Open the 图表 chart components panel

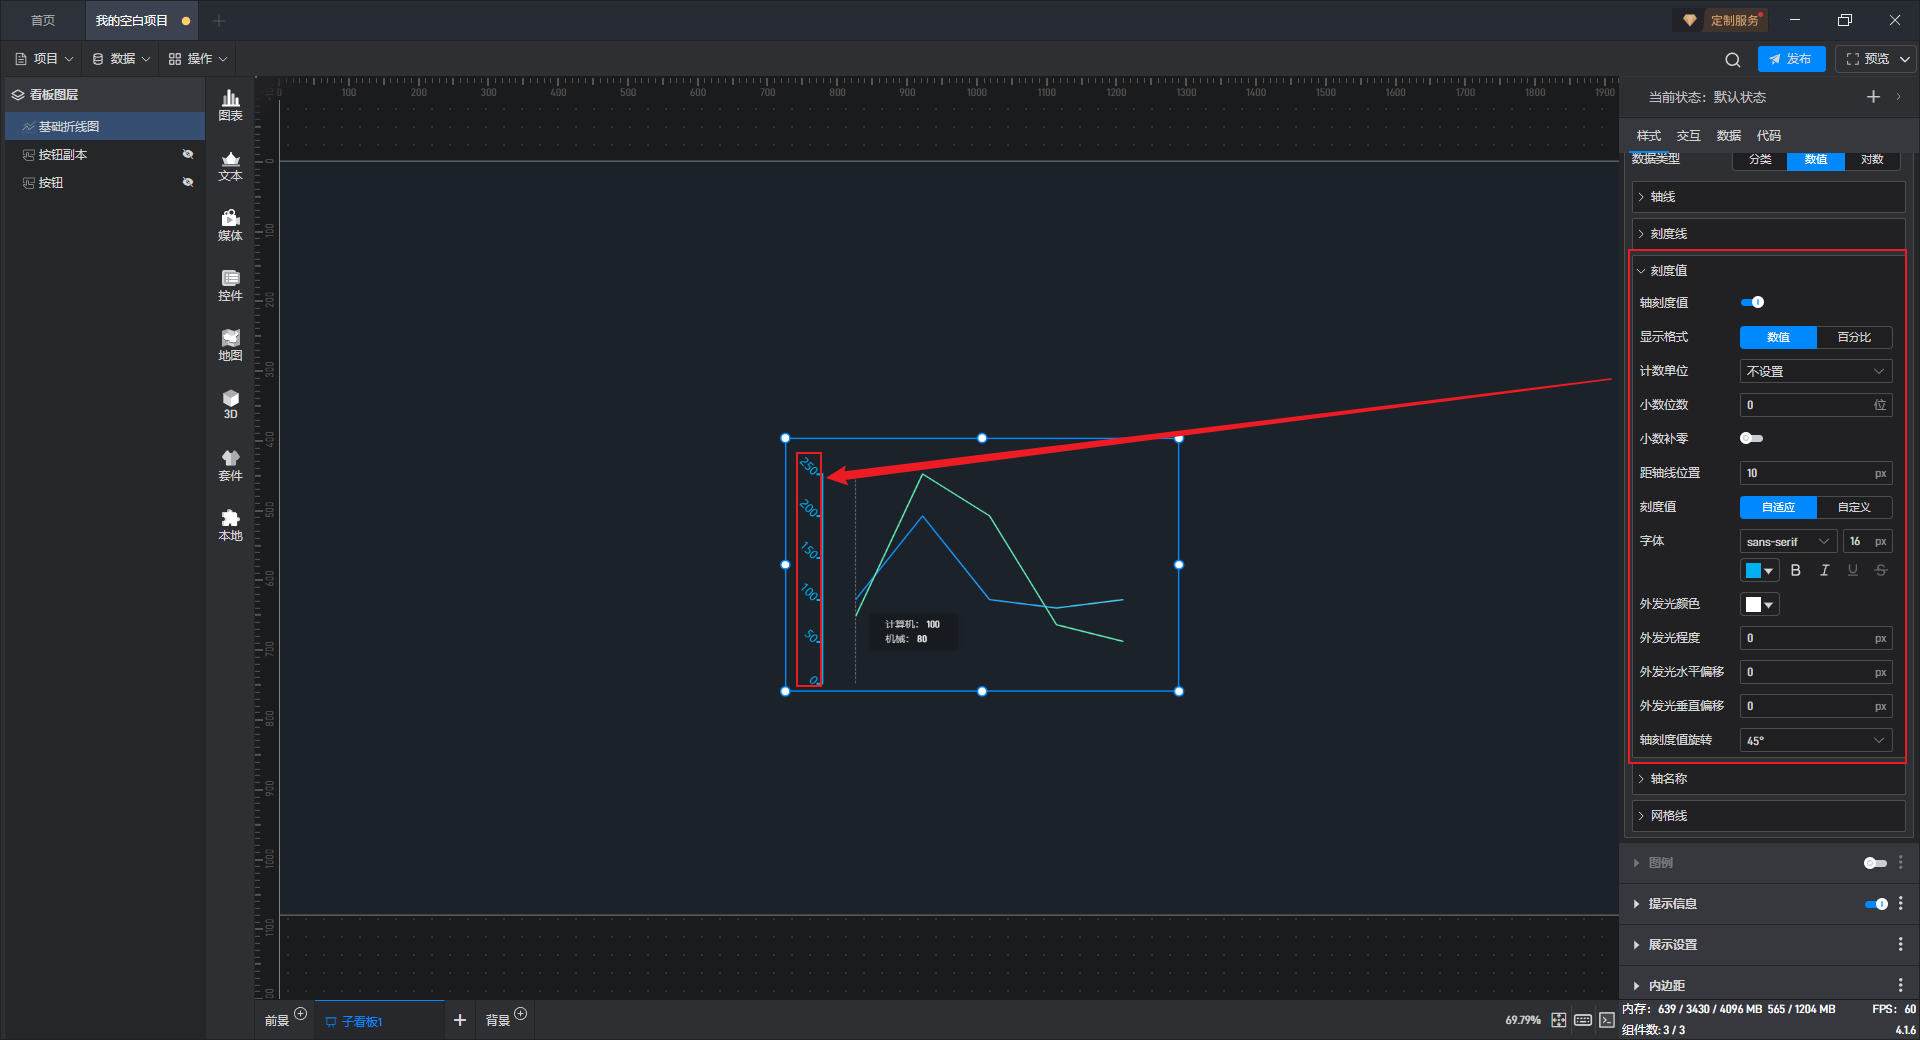230,105
